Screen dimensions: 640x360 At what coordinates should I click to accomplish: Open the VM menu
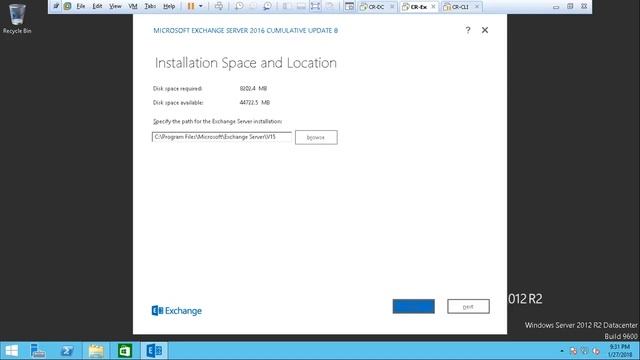click(x=133, y=6)
